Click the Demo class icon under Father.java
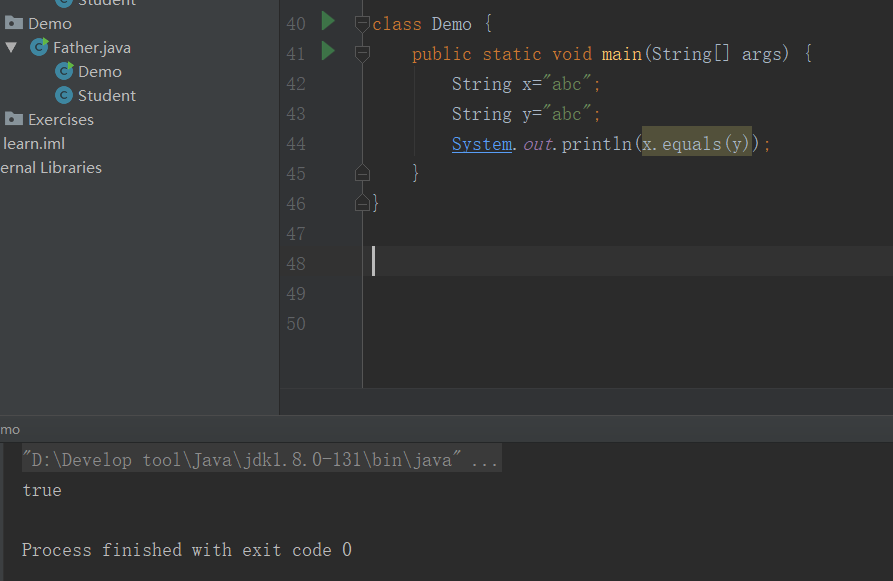Screen dimensions: 893x581 point(64,71)
